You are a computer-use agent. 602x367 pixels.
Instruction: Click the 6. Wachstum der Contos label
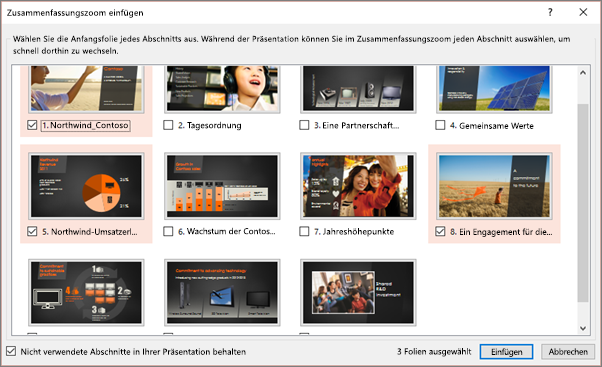[227, 231]
